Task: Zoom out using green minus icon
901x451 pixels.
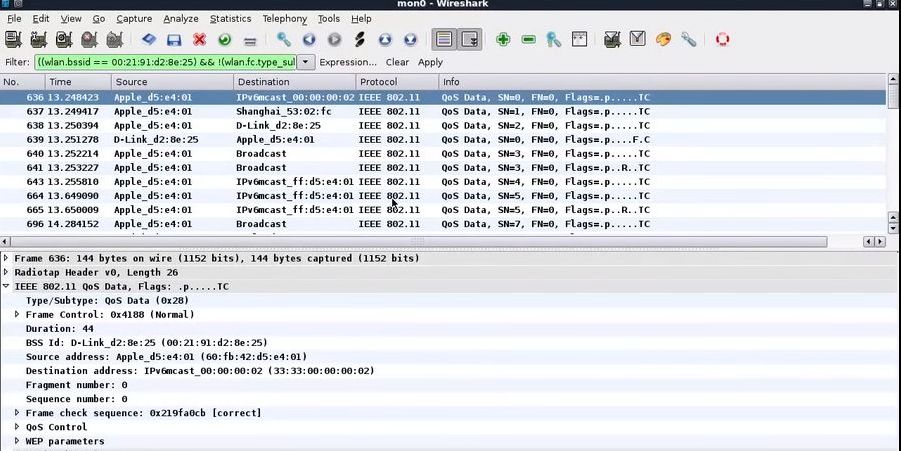Action: click(529, 40)
